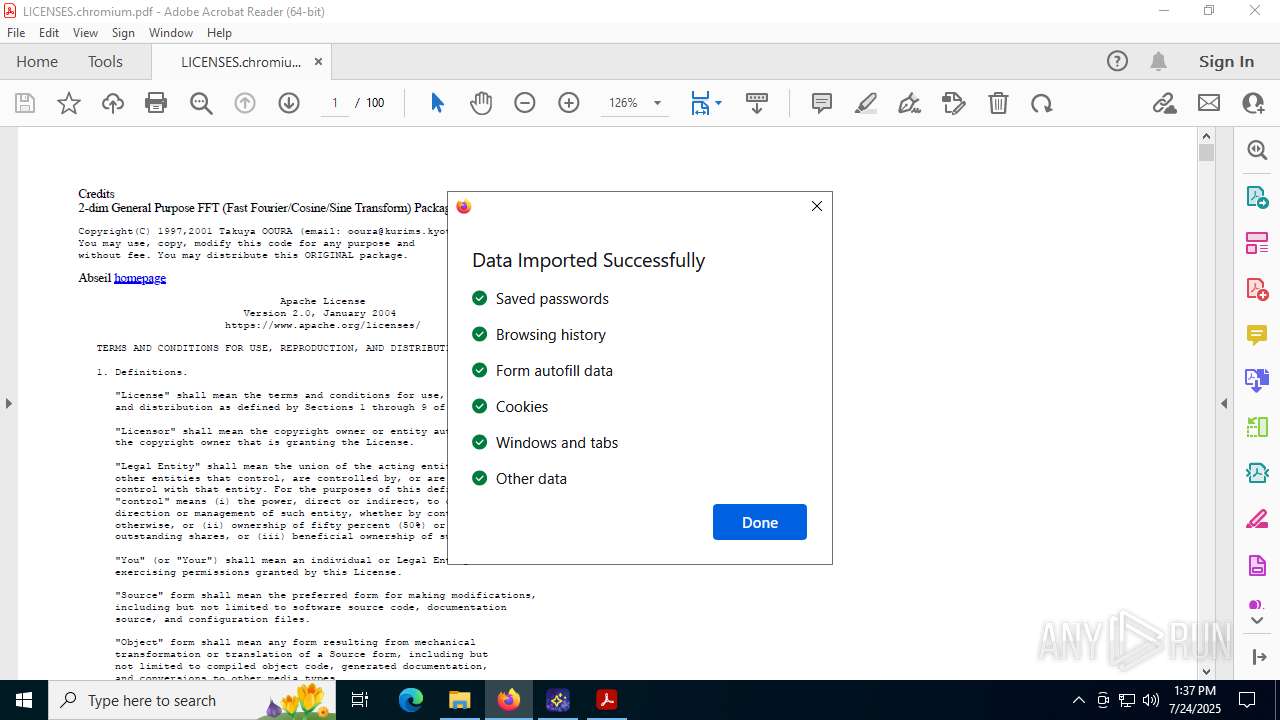Screen dimensions: 1280x720
Task: Open the yellow Comment sidebar tool
Action: click(x=1257, y=334)
